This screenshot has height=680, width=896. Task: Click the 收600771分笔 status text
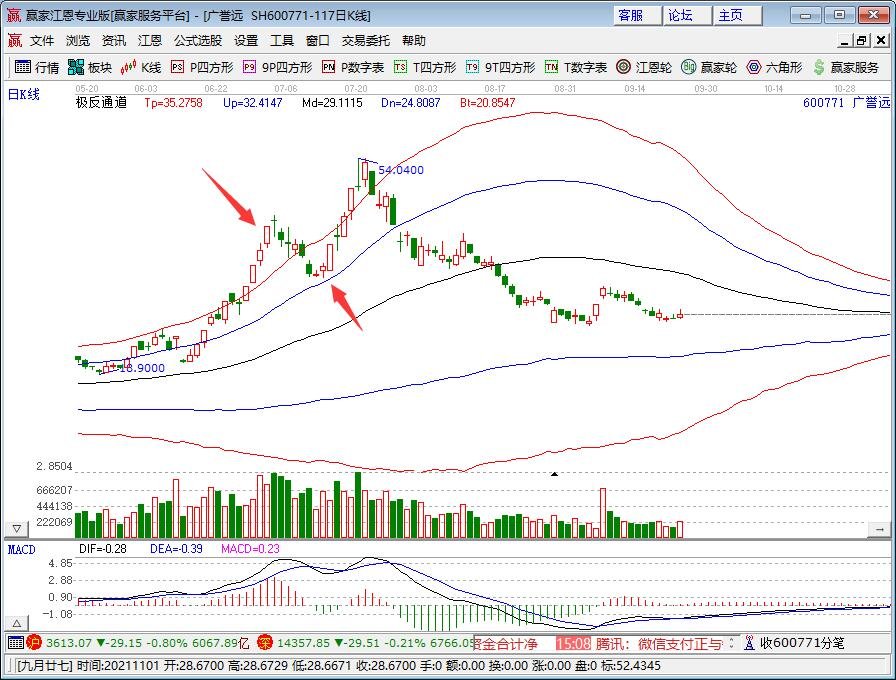pyautogui.click(x=802, y=643)
